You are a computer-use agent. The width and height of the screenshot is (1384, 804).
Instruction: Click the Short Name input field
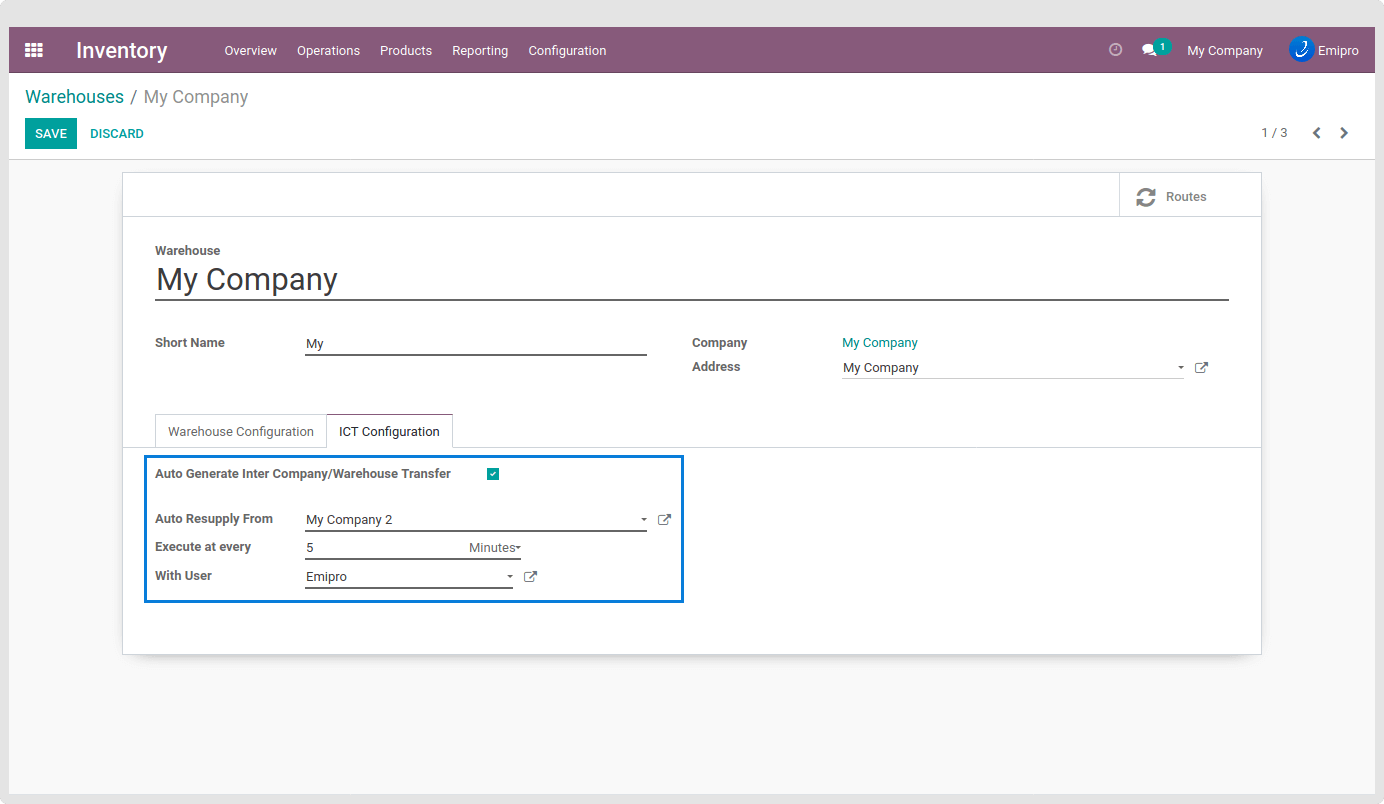click(475, 344)
